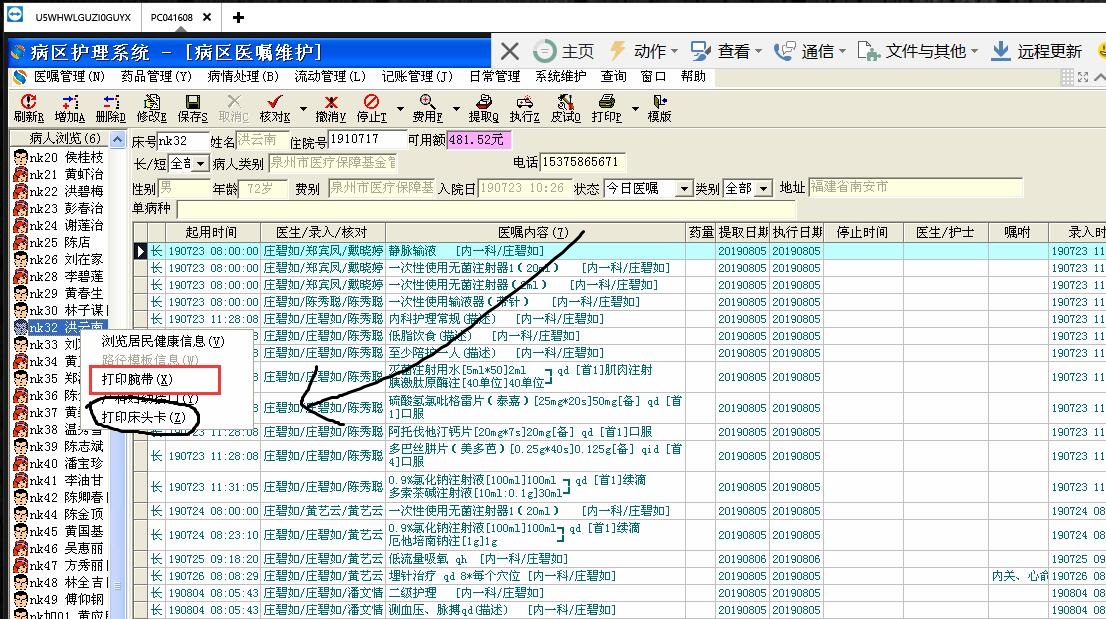Image resolution: width=1106 pixels, height=619 pixels.
Task: Open the 系统维护 menu
Action: (561, 76)
